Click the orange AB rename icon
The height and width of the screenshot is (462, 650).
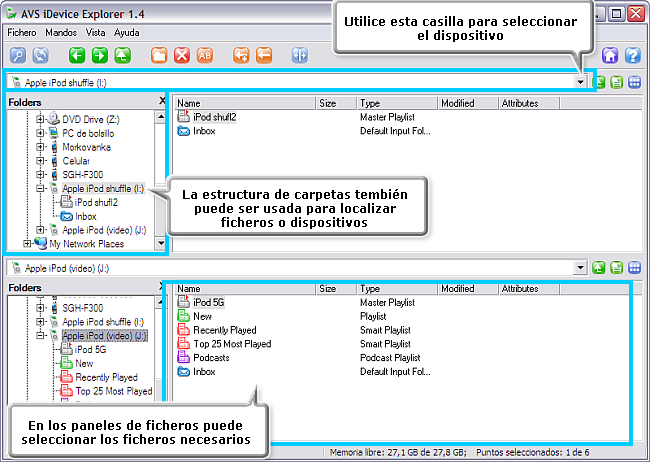click(205, 55)
